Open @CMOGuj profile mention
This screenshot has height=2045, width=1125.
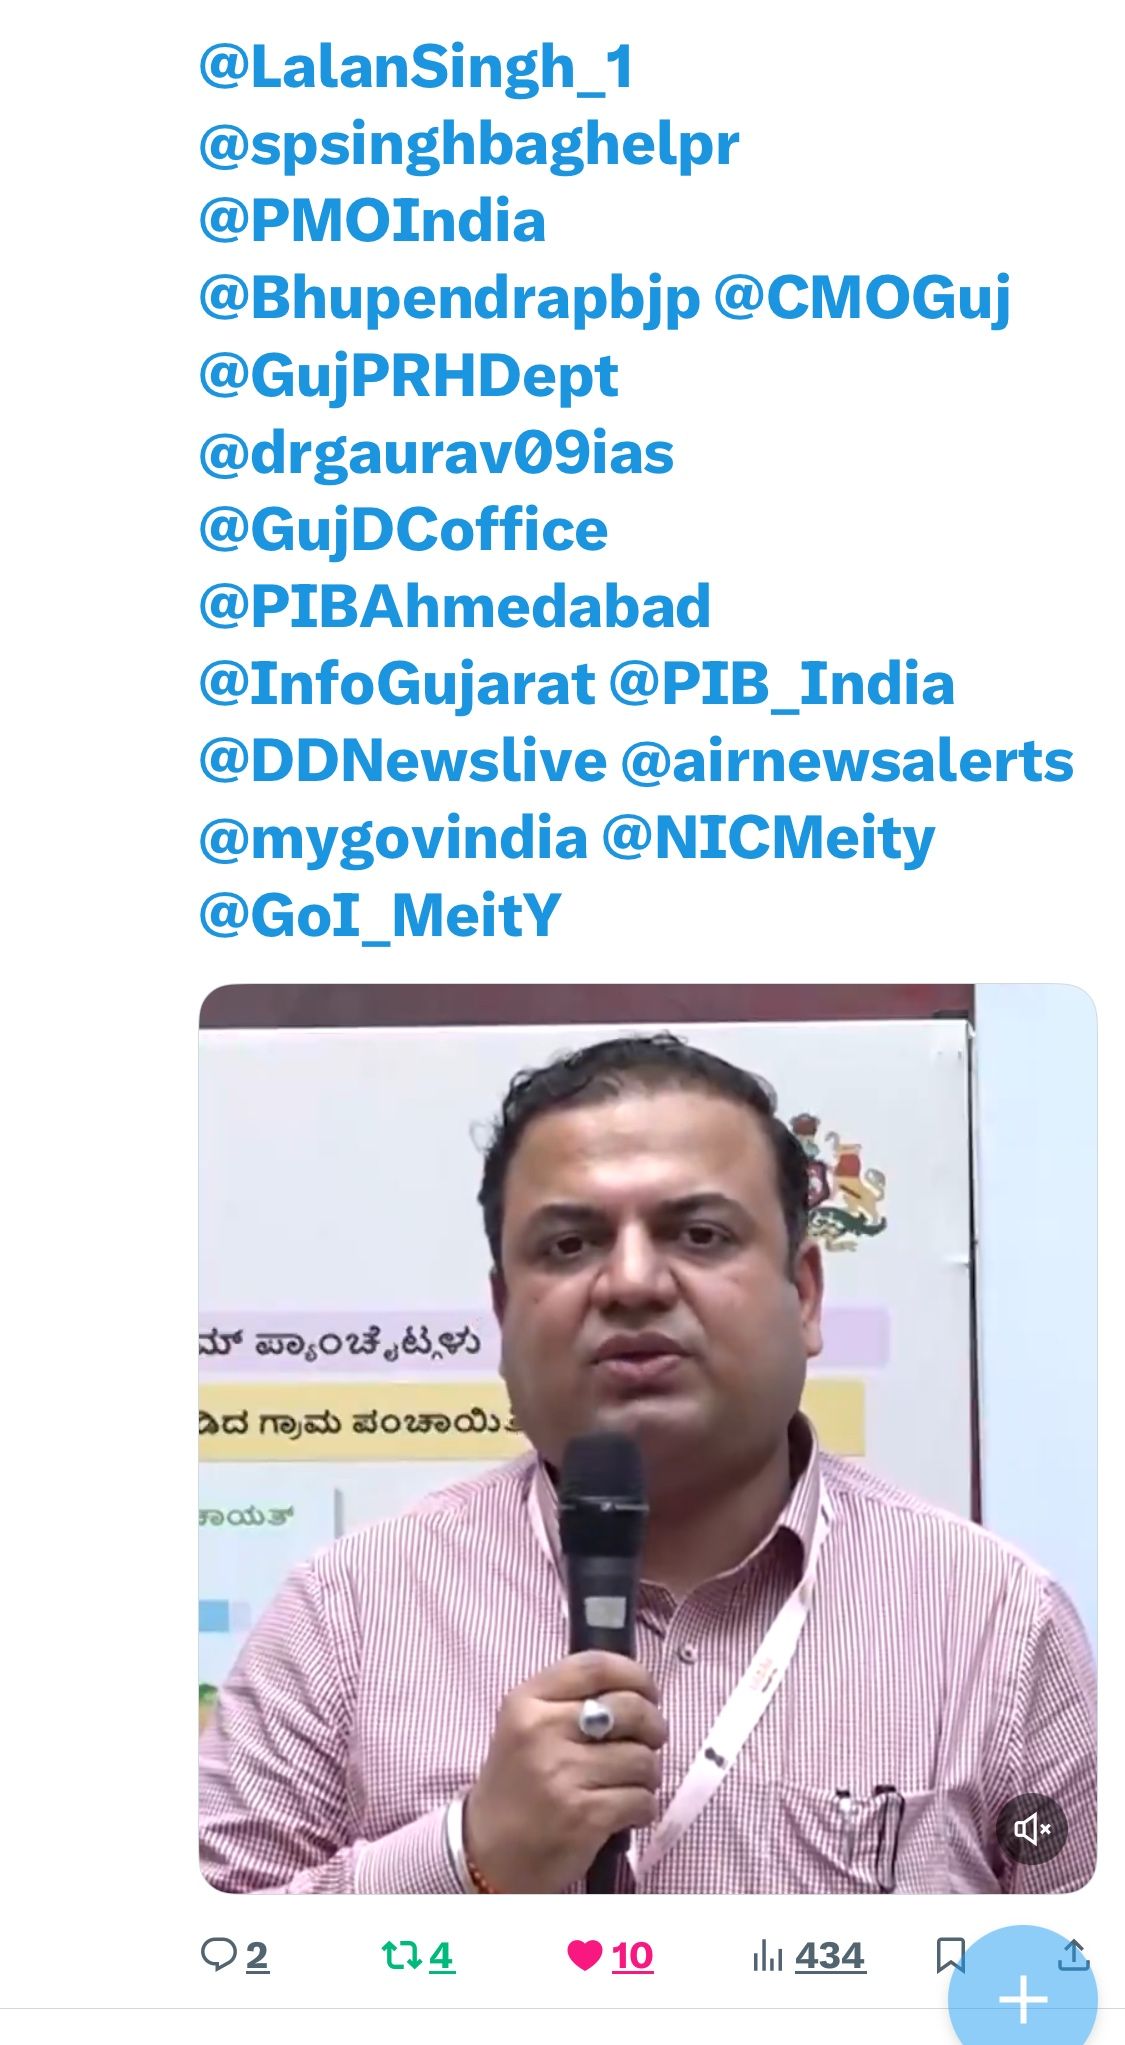pyautogui.click(x=862, y=299)
